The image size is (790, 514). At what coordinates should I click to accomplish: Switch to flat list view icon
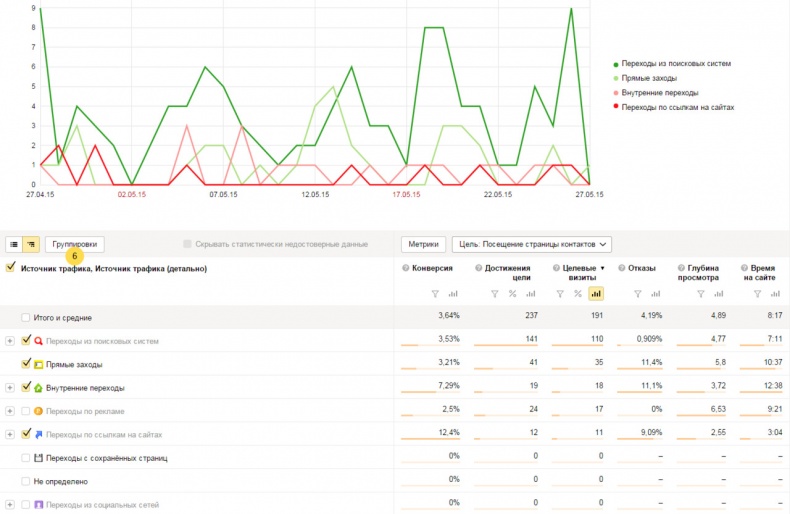coord(15,244)
